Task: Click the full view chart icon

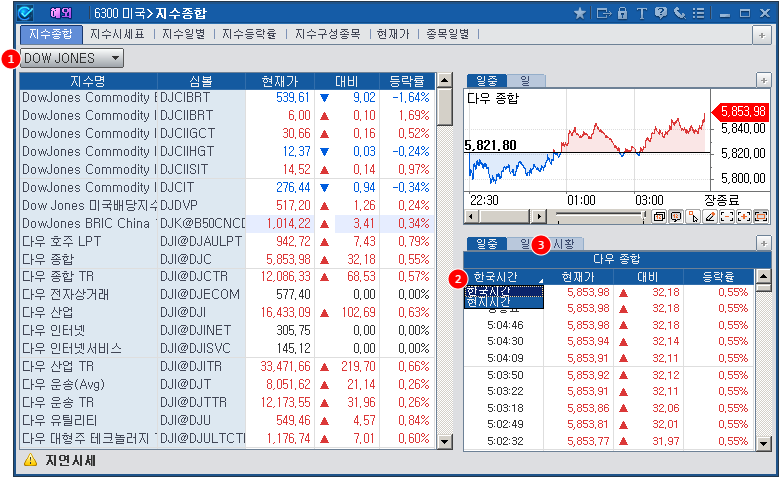Action: 761,217
